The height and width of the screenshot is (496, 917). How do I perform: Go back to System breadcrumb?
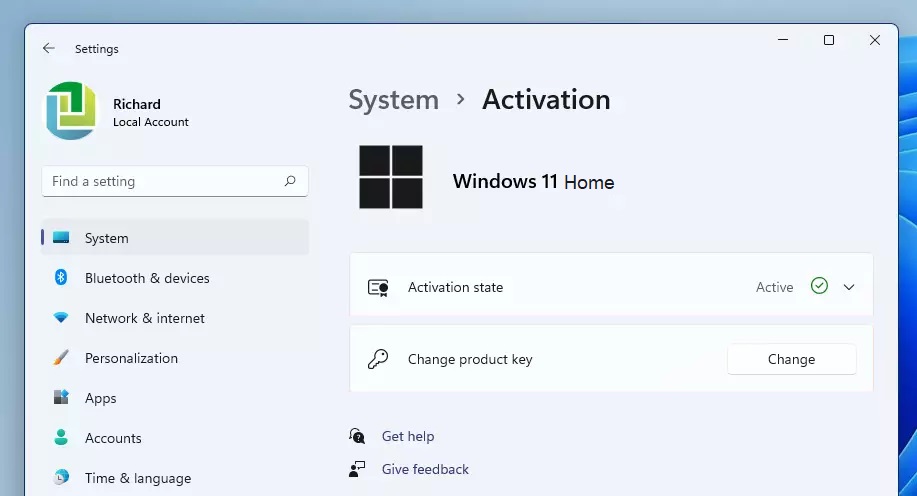click(394, 100)
